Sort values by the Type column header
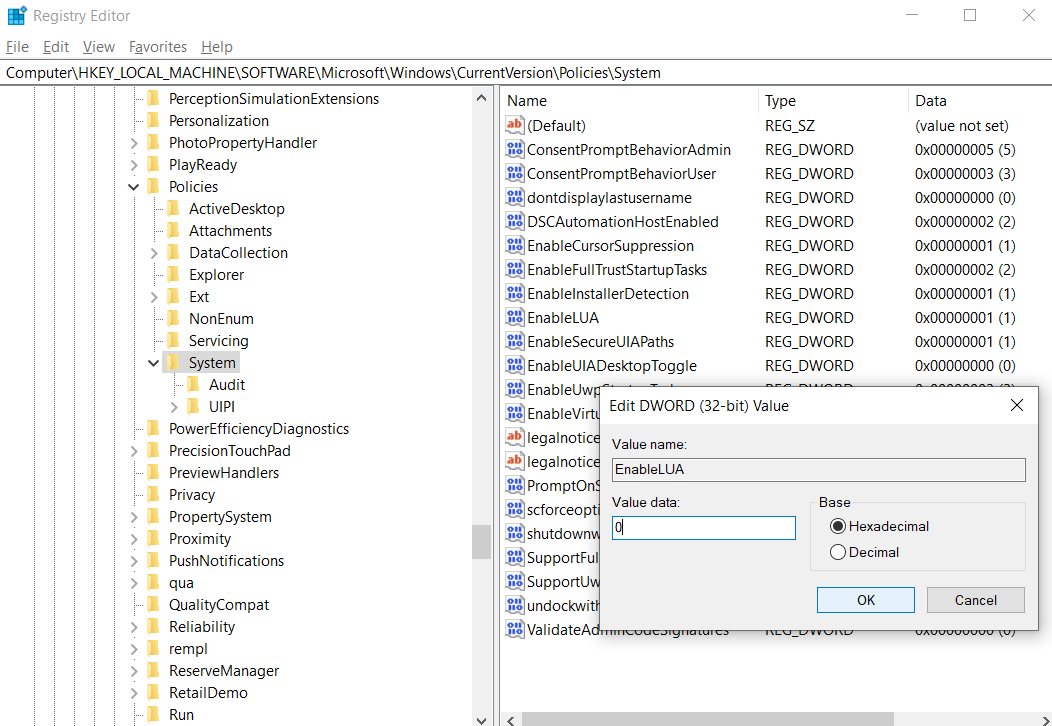The width and height of the screenshot is (1052, 726). [833, 101]
